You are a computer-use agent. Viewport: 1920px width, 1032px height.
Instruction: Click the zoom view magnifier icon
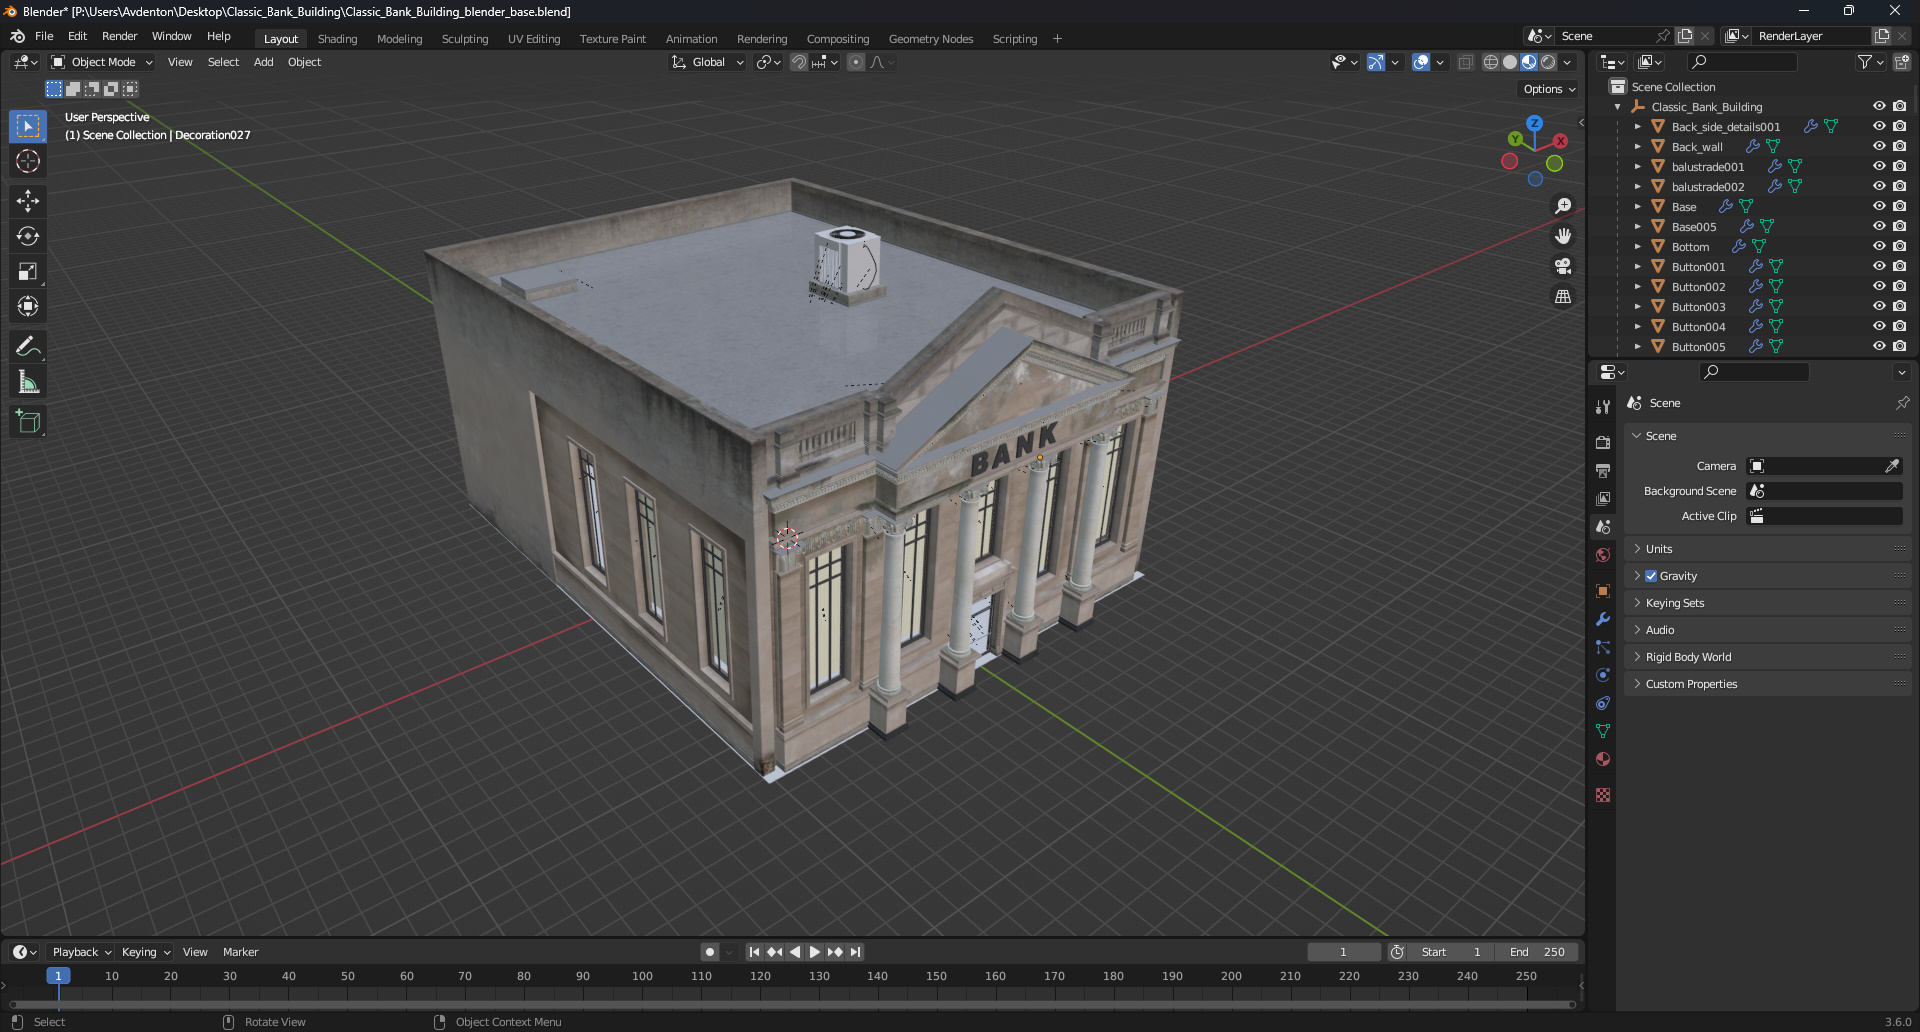pyautogui.click(x=1563, y=206)
